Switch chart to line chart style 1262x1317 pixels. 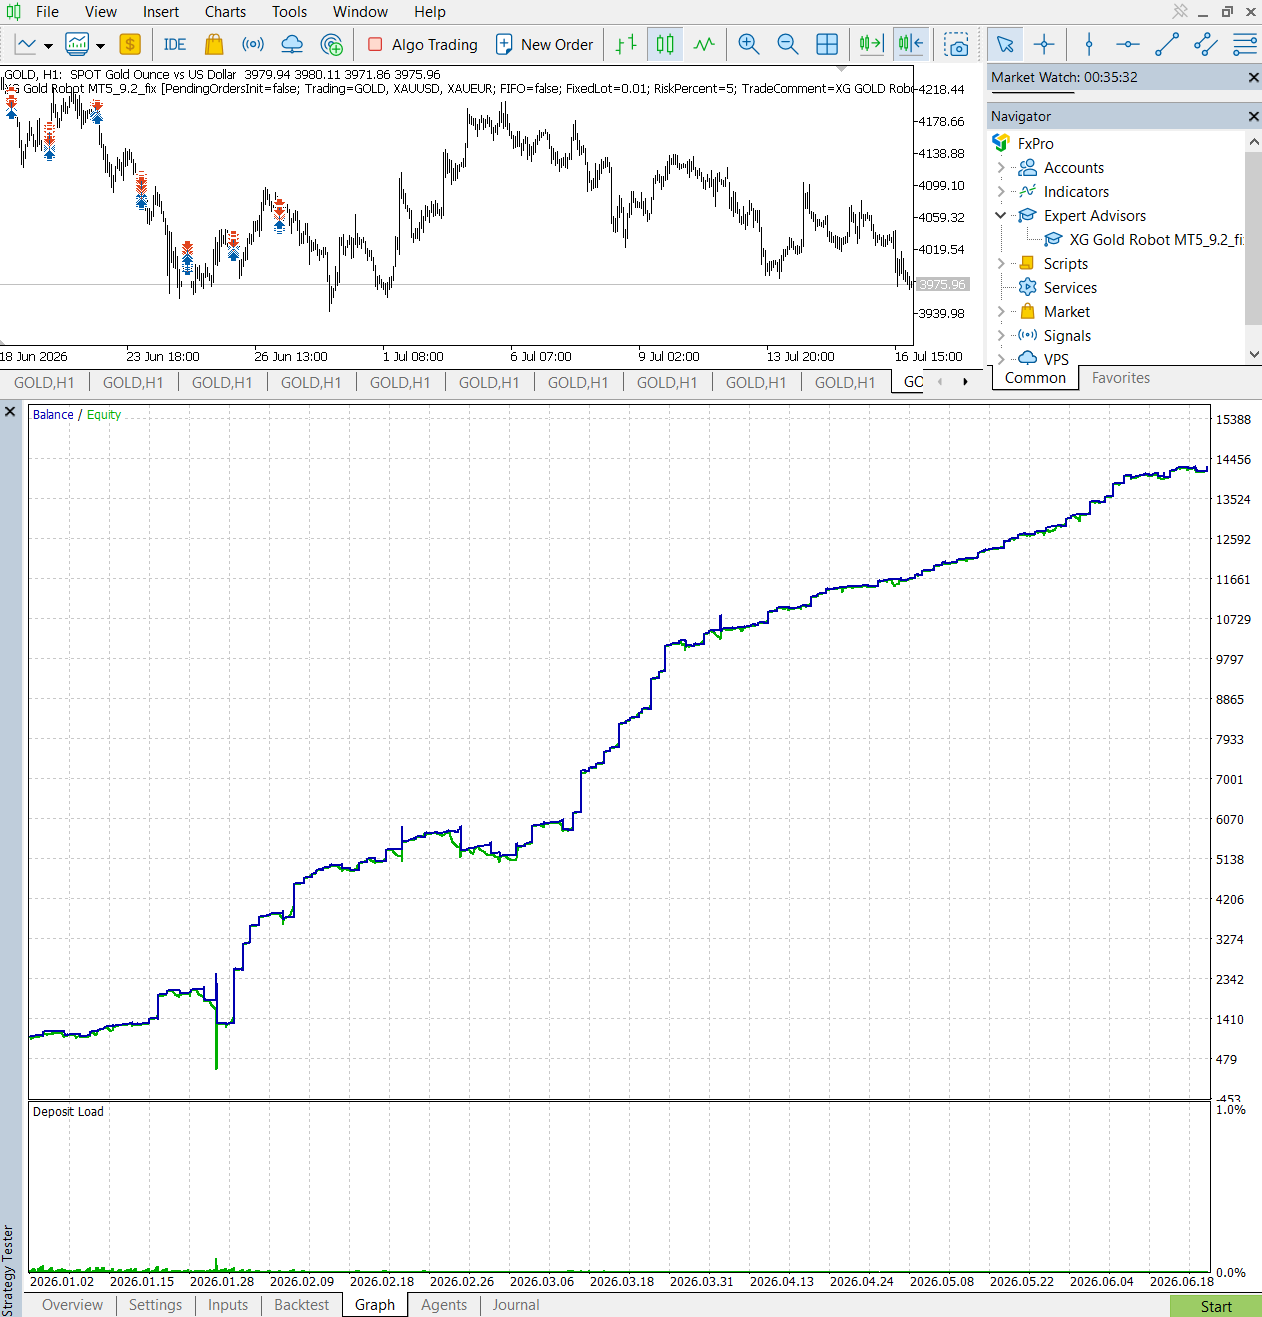(704, 44)
